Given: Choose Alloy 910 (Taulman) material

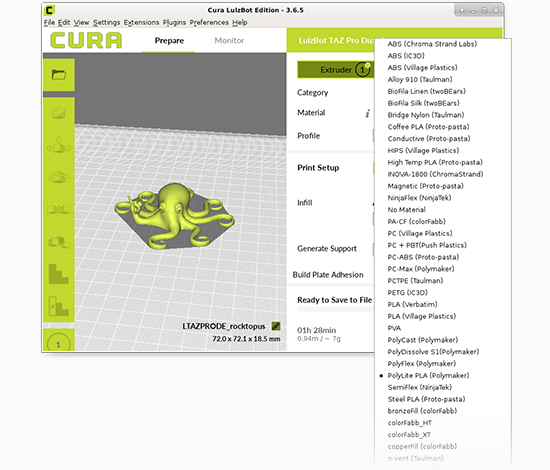Looking at the screenshot, I should 443,80.
